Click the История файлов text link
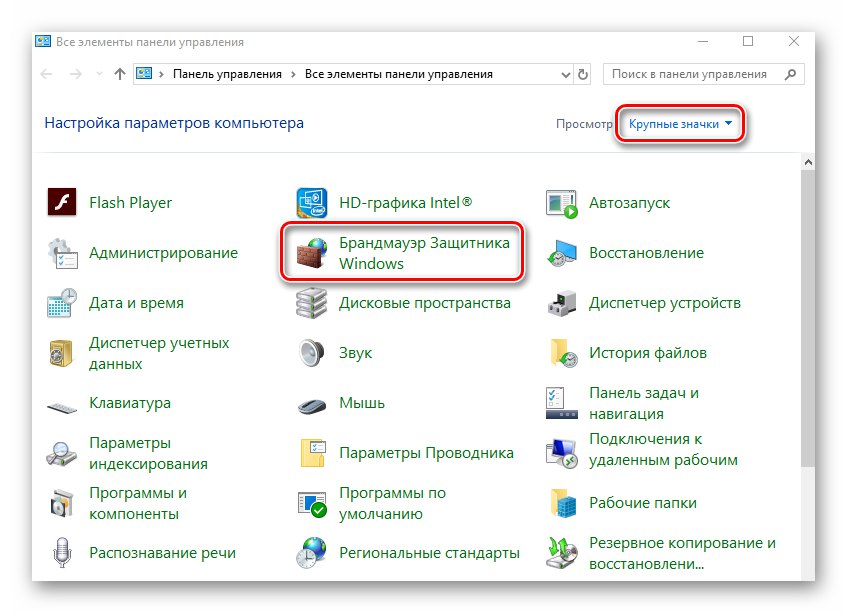 [x=648, y=353]
